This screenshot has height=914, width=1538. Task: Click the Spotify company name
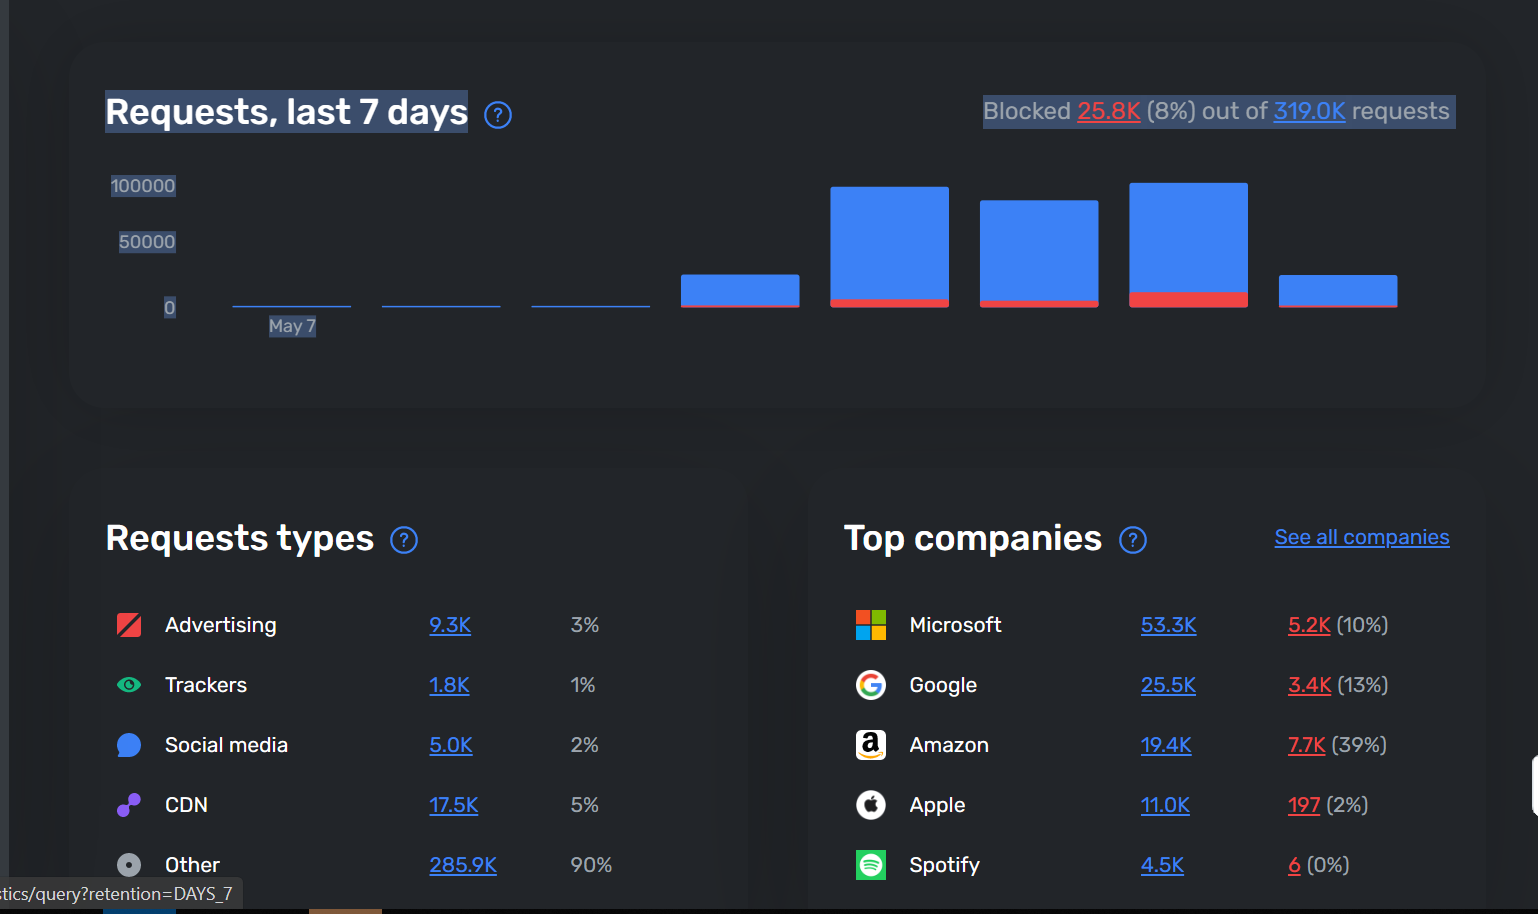944,865
